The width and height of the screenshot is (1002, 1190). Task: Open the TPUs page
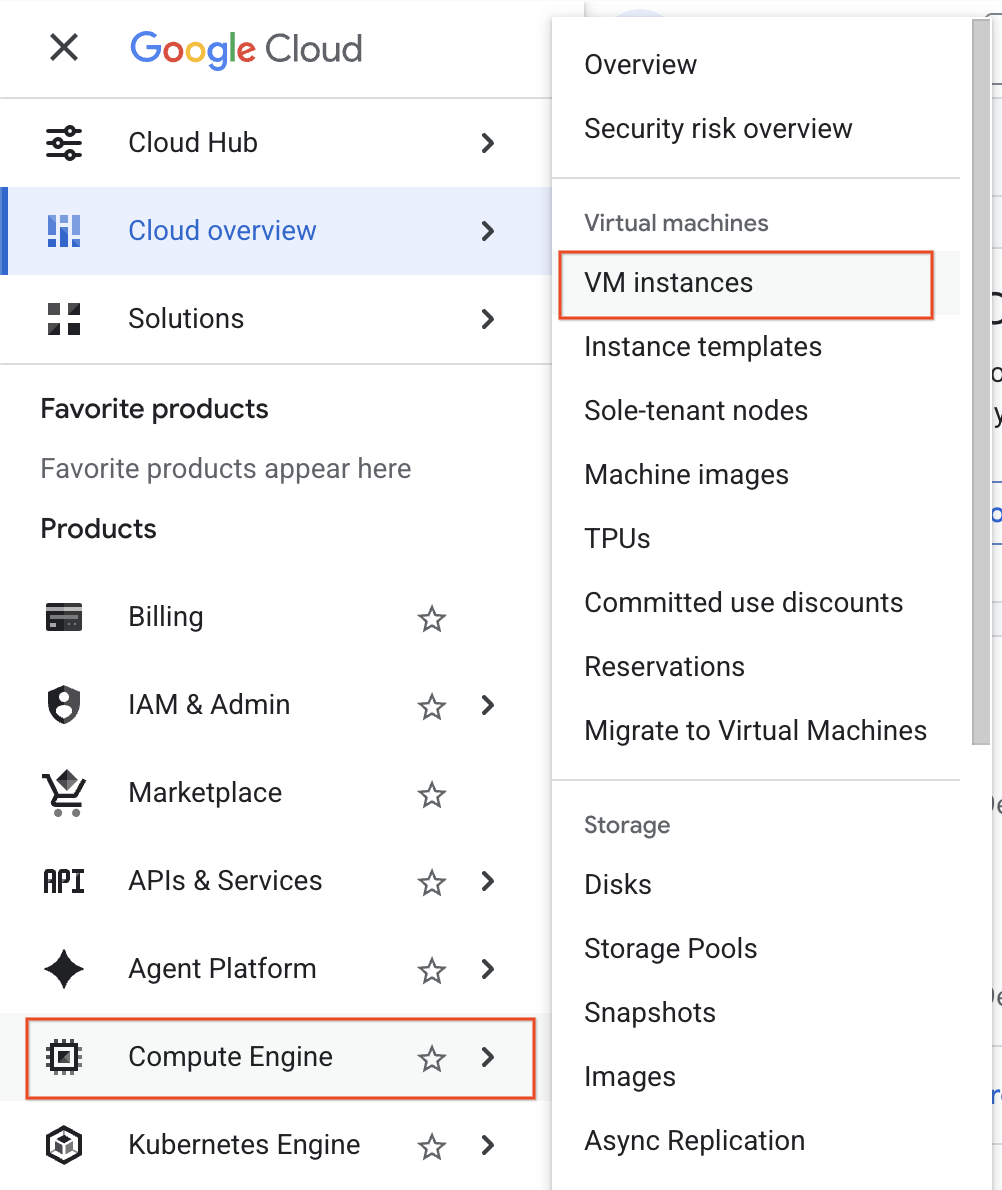(x=756, y=539)
